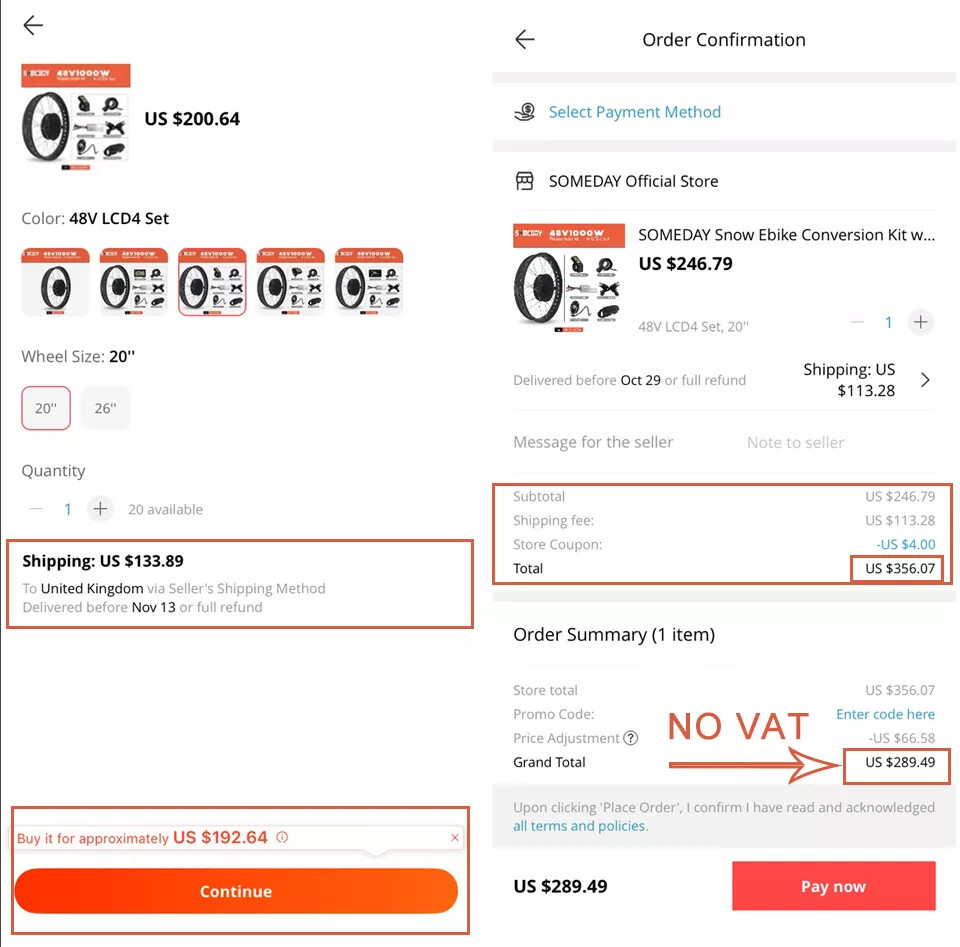Choose the 20" wheel size option
The image size is (960, 947).
46,408
